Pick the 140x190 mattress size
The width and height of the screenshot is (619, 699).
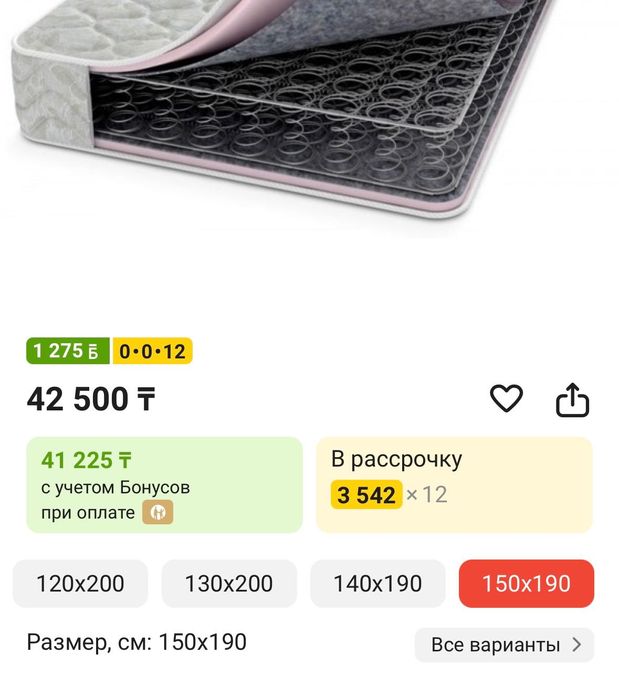378,584
